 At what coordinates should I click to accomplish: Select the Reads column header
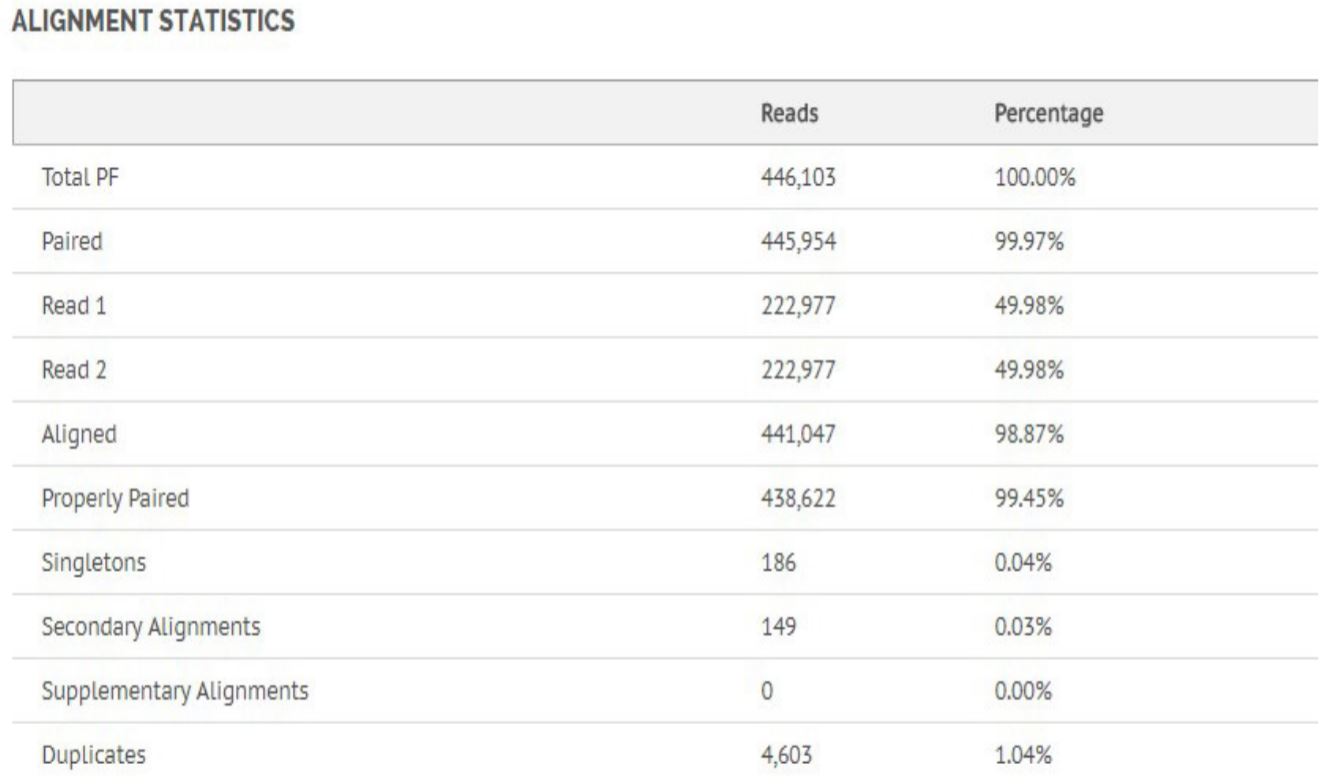click(790, 114)
